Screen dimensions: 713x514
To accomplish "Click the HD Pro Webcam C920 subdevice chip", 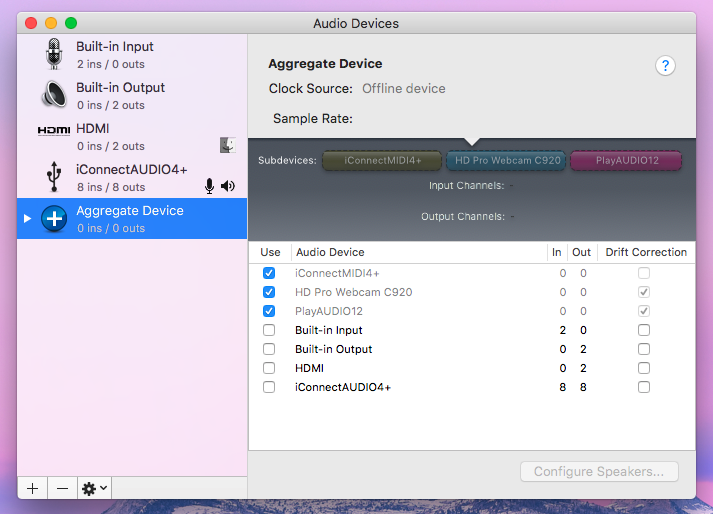I will coord(506,161).
